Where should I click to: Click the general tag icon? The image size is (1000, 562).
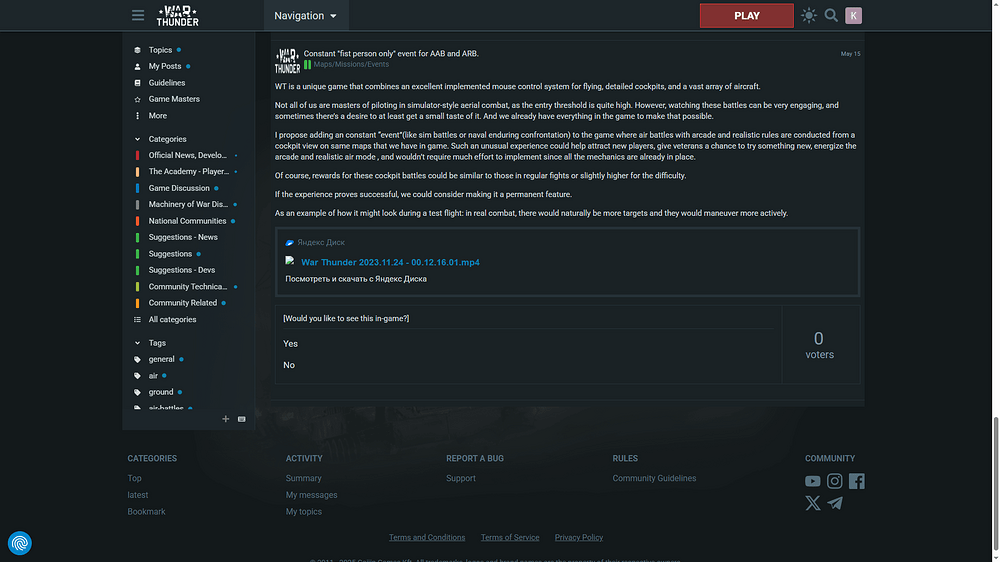(x=137, y=360)
